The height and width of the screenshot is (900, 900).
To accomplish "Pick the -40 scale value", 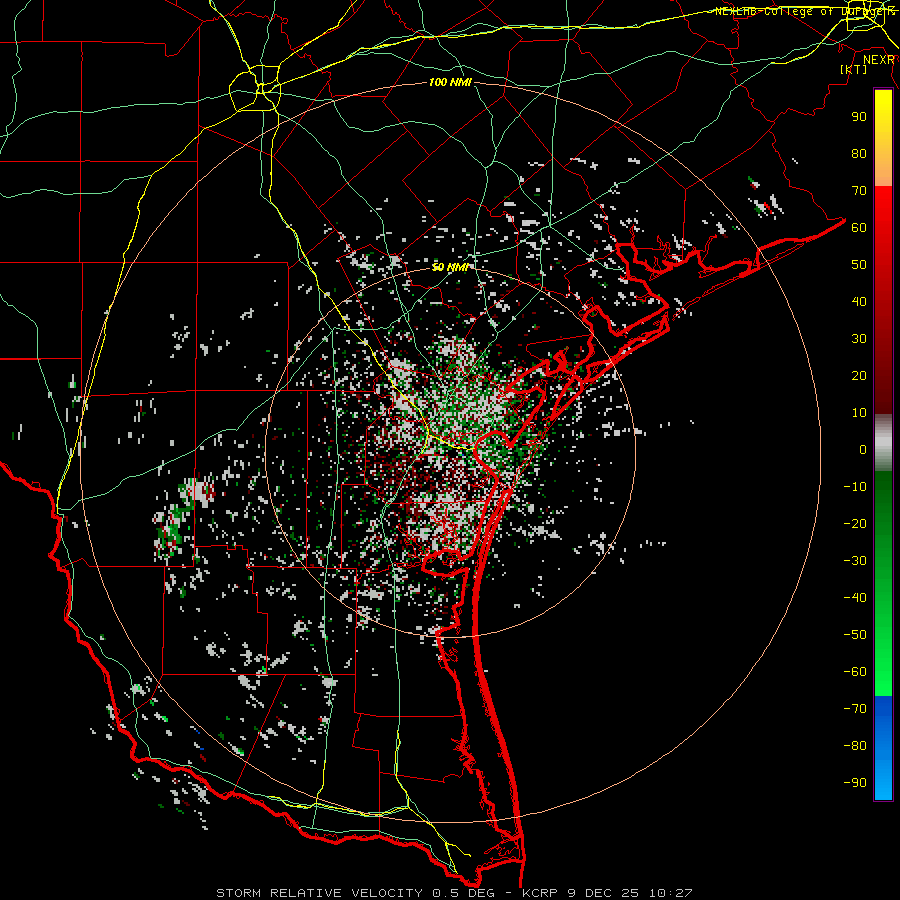I will pyautogui.click(x=855, y=598).
